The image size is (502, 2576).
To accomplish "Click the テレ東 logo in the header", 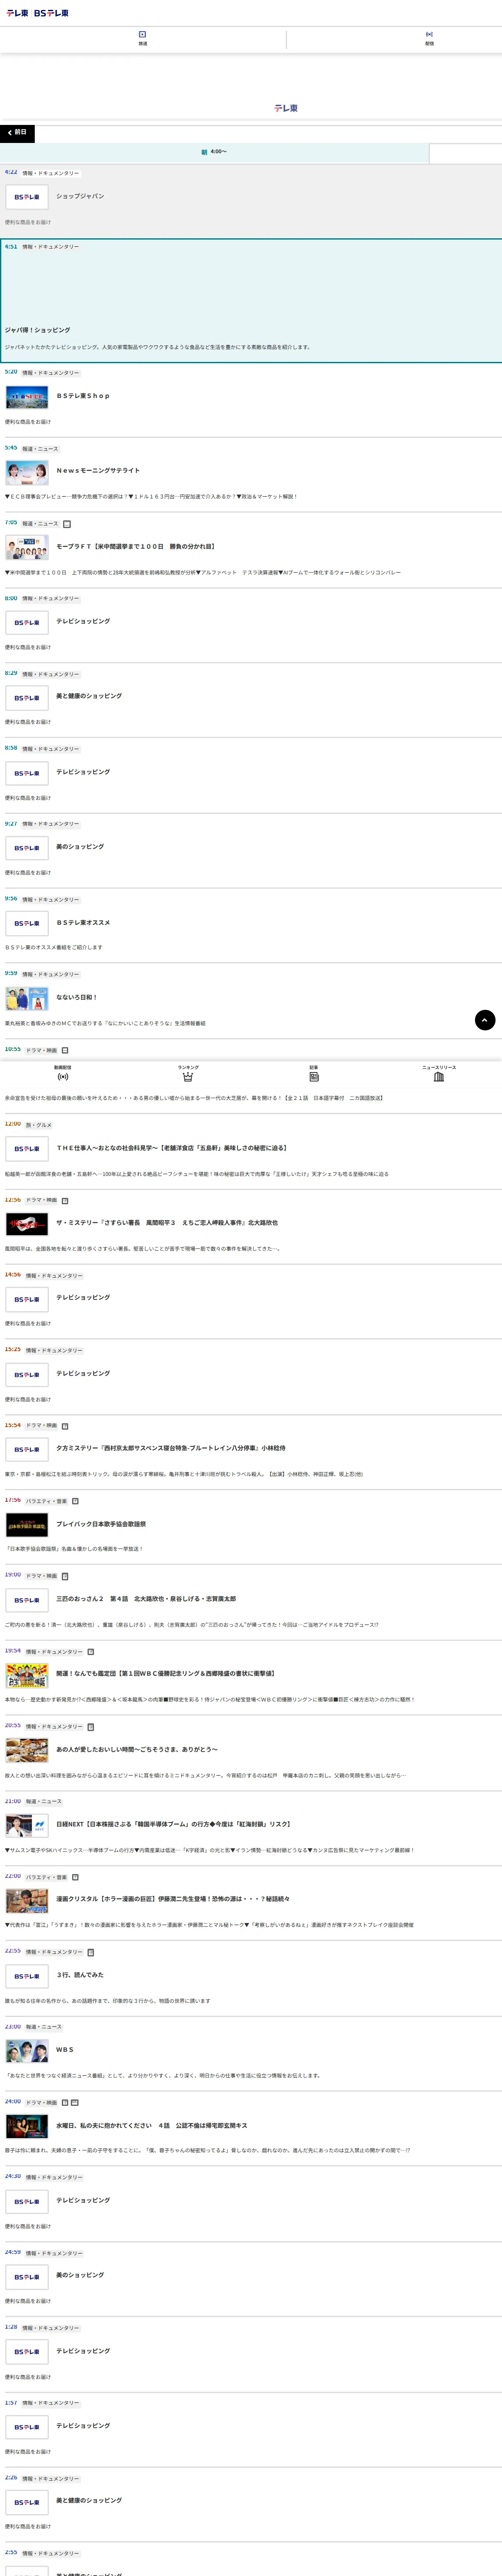I will click(17, 13).
